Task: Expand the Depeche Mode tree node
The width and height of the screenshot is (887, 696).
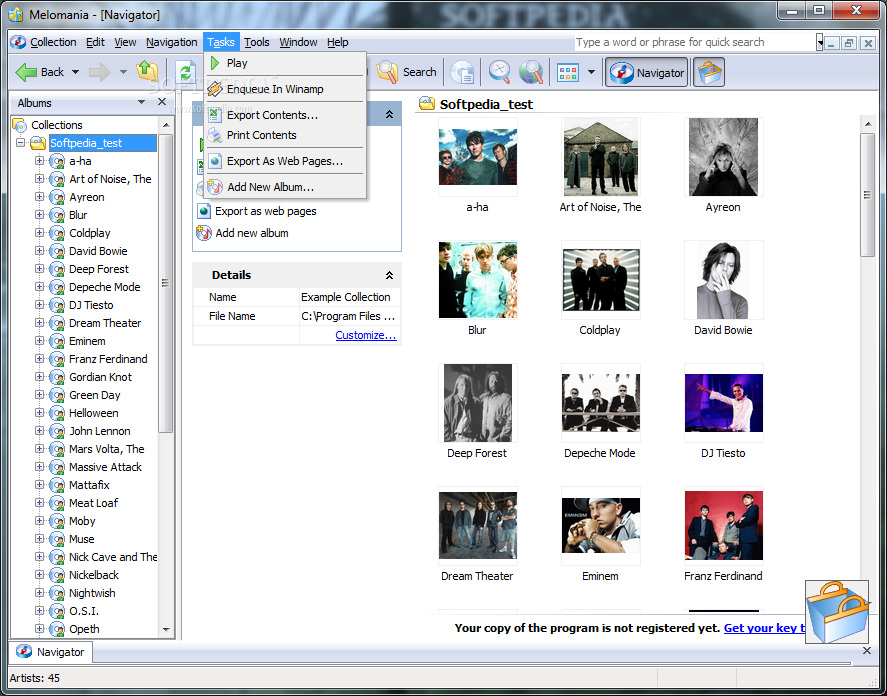Action: coord(39,287)
